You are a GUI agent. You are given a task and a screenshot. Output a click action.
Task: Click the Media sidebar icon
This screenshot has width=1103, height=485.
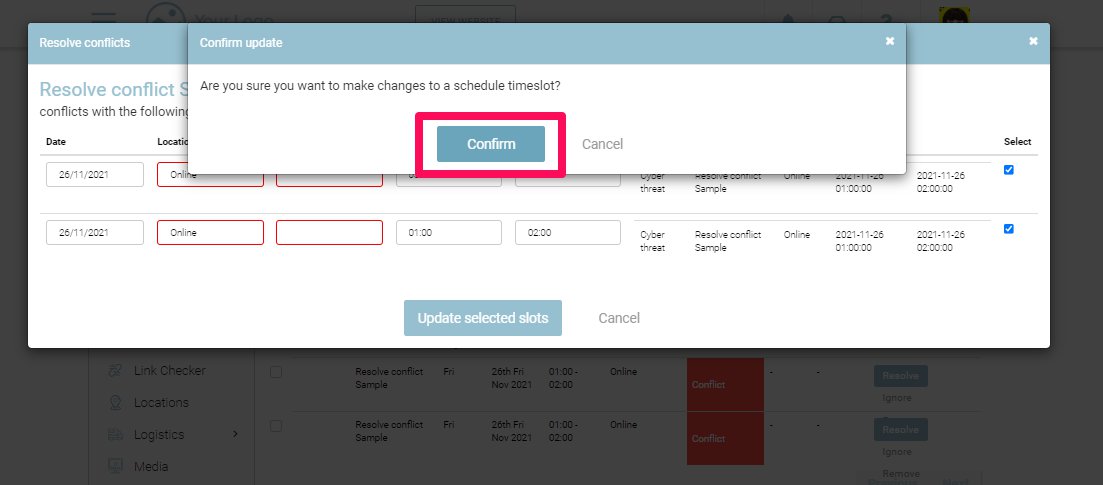[115, 466]
